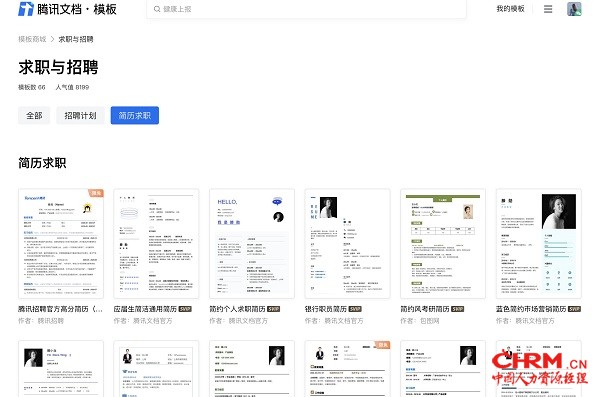Click 腾讯招聘官方高分简历 title text
This screenshot has width=600, height=397.
click(x=60, y=309)
